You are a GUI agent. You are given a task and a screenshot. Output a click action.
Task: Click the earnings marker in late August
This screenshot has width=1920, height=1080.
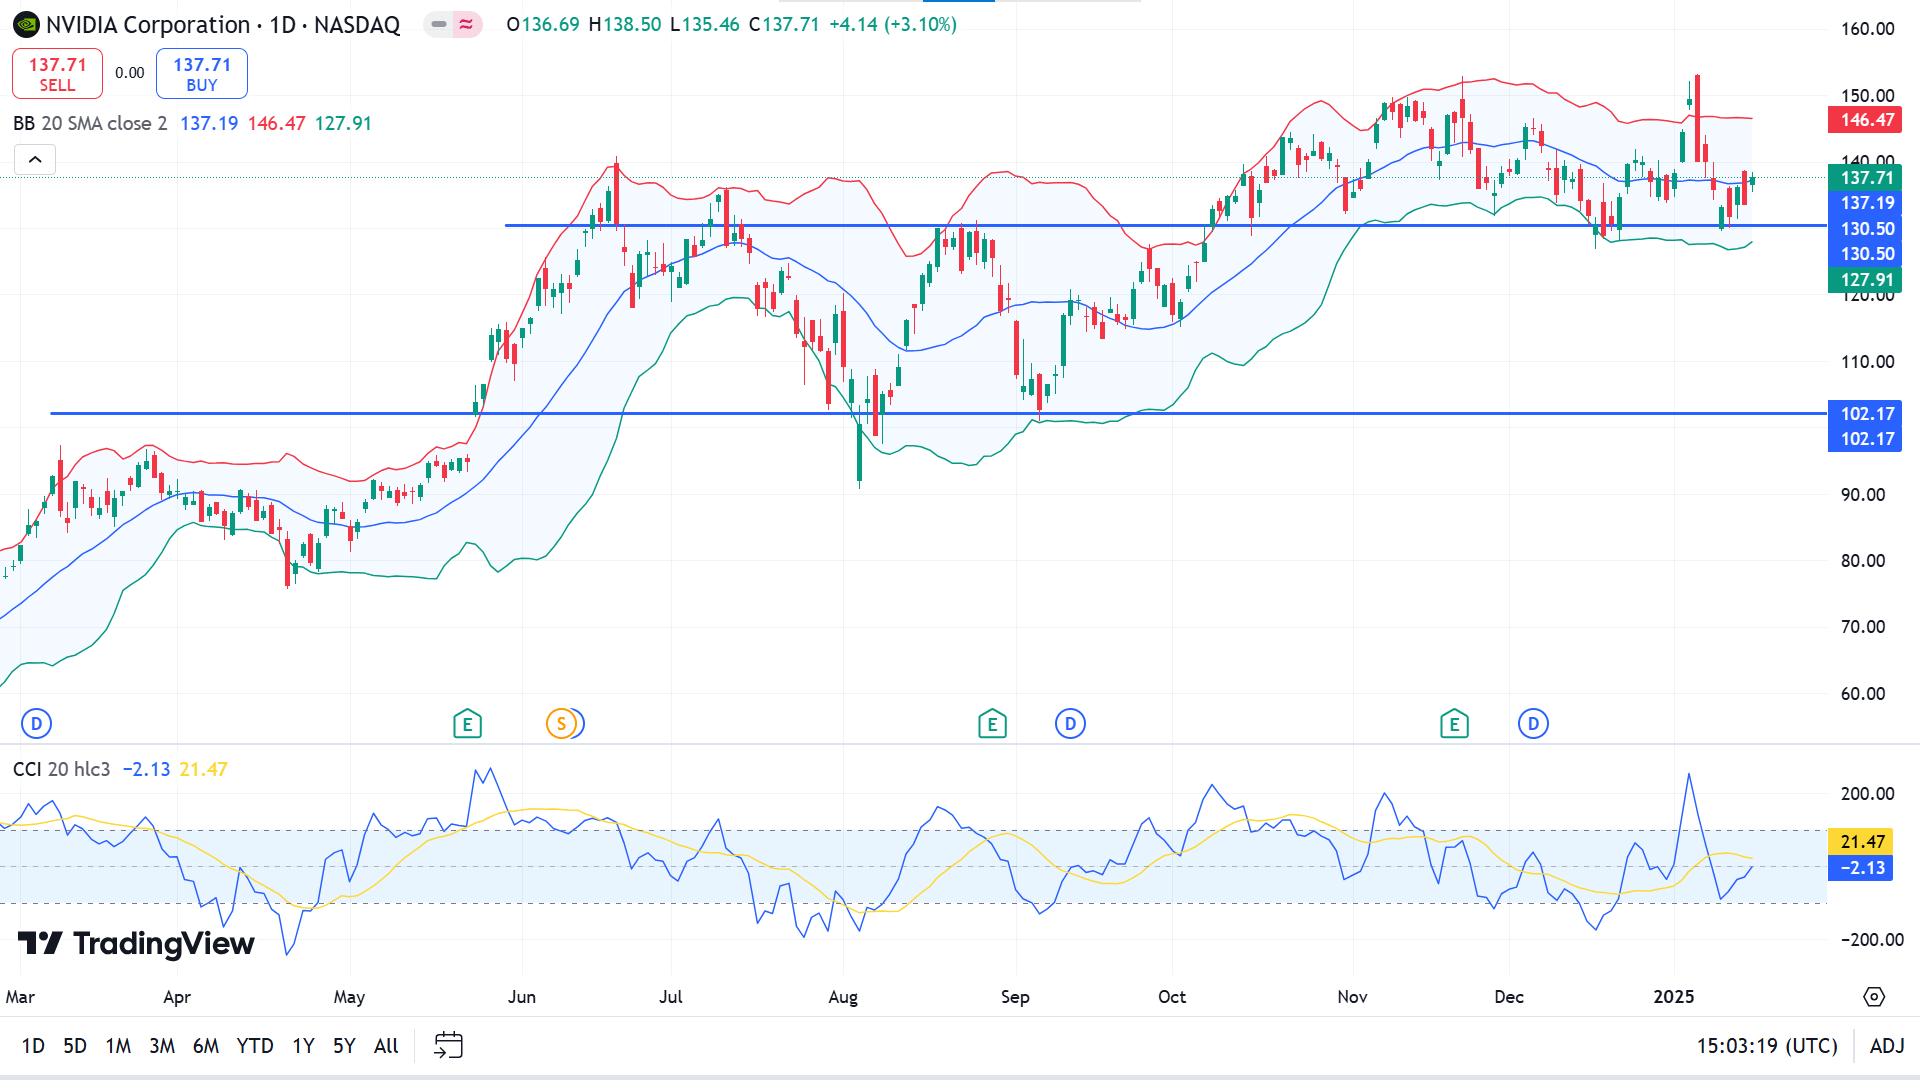(992, 724)
